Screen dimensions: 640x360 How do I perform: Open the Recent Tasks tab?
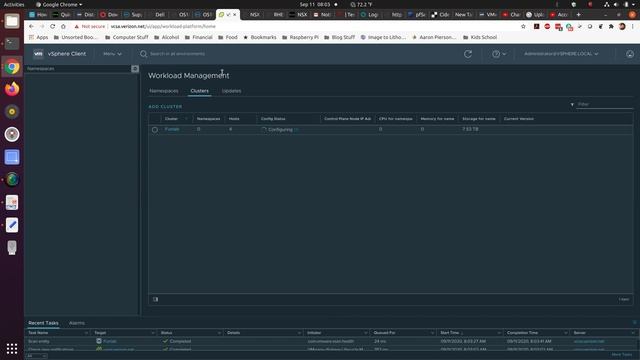tap(43, 323)
